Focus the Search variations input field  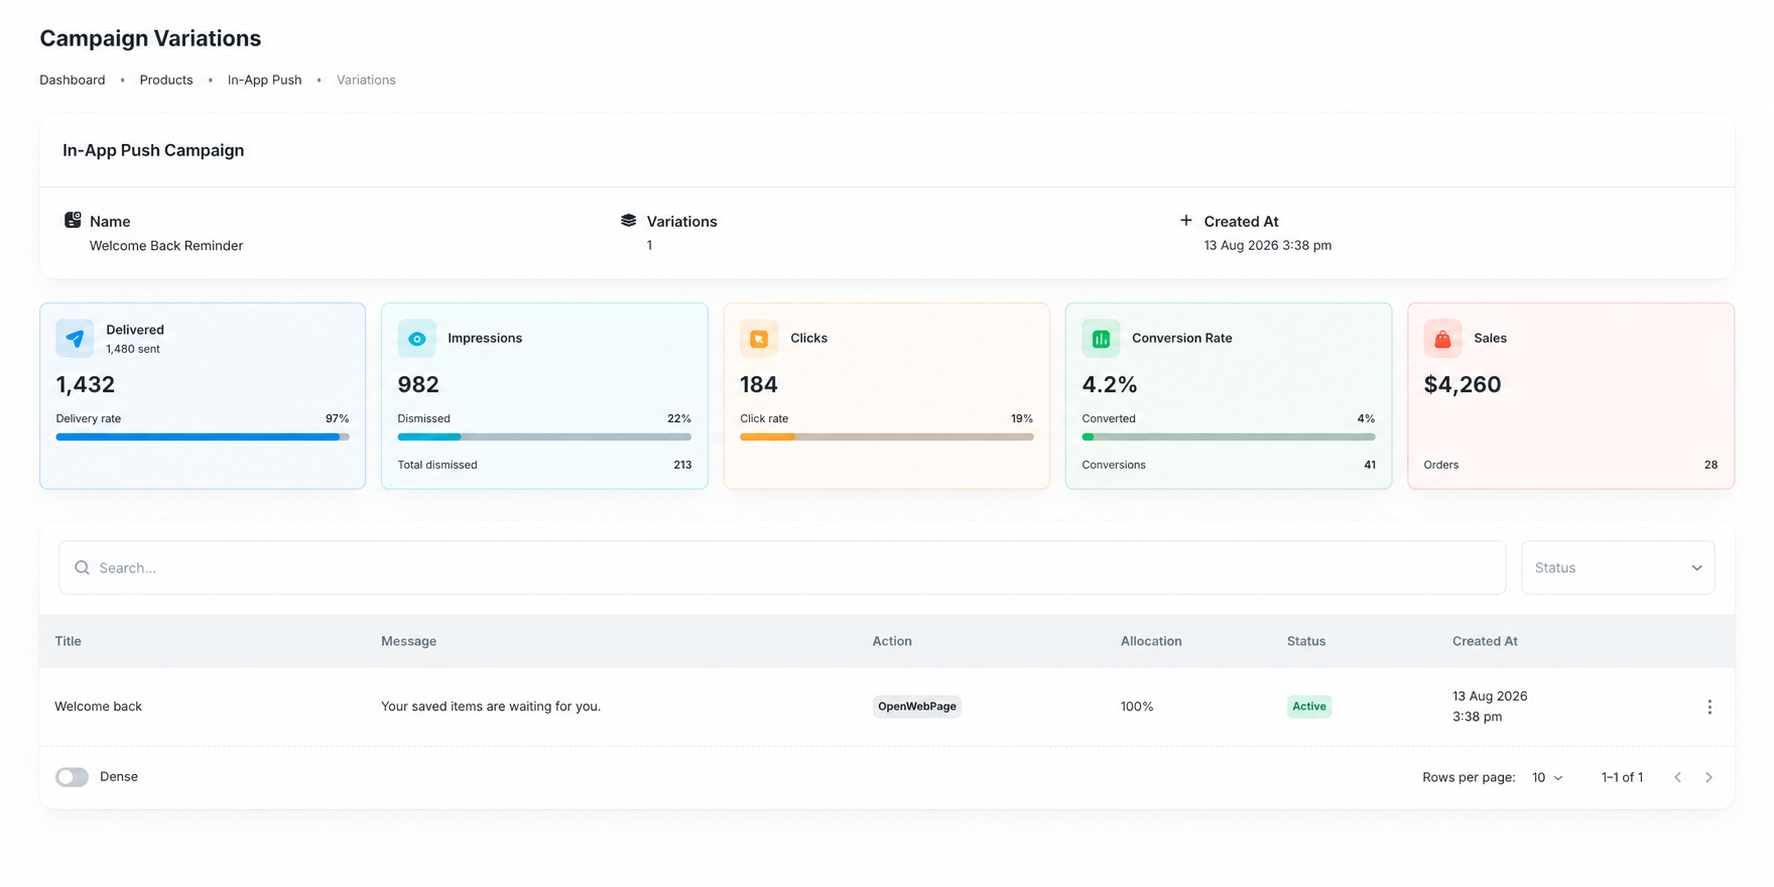coord(782,568)
